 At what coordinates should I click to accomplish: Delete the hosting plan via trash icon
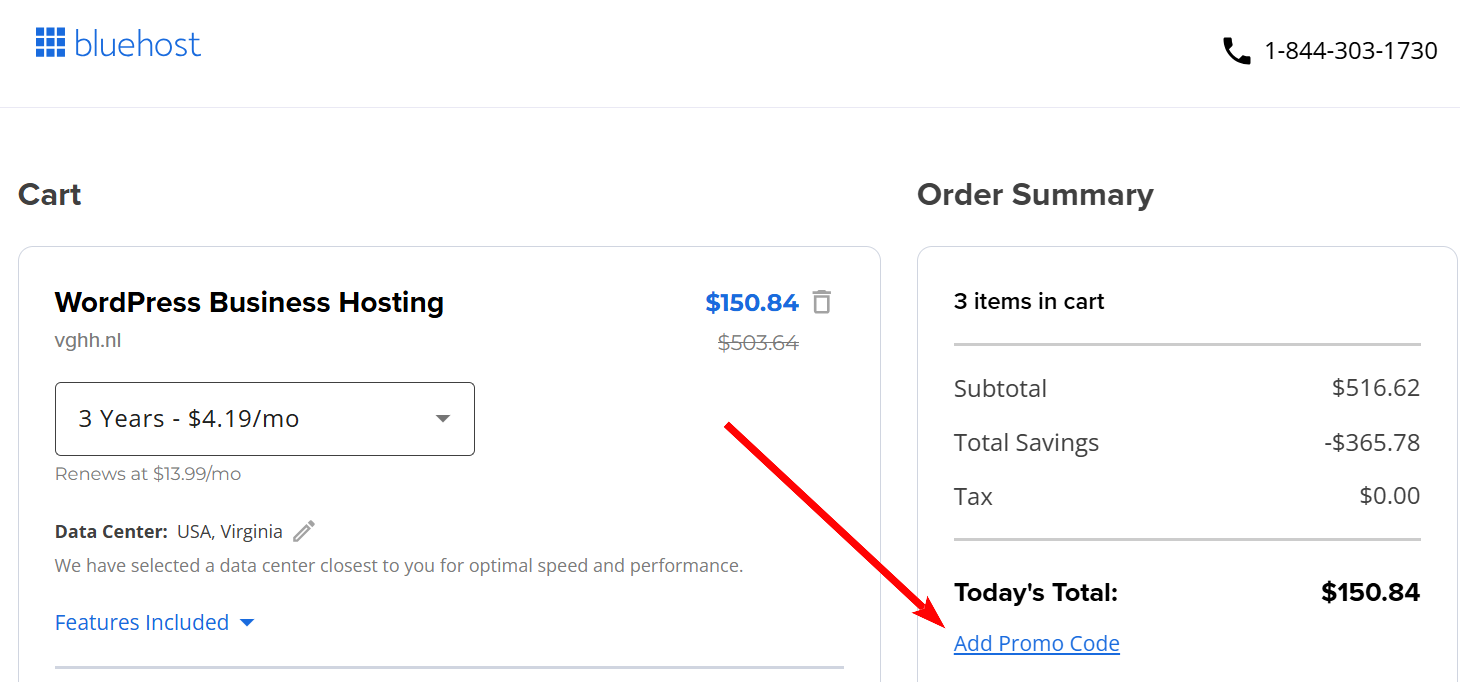tap(821, 302)
